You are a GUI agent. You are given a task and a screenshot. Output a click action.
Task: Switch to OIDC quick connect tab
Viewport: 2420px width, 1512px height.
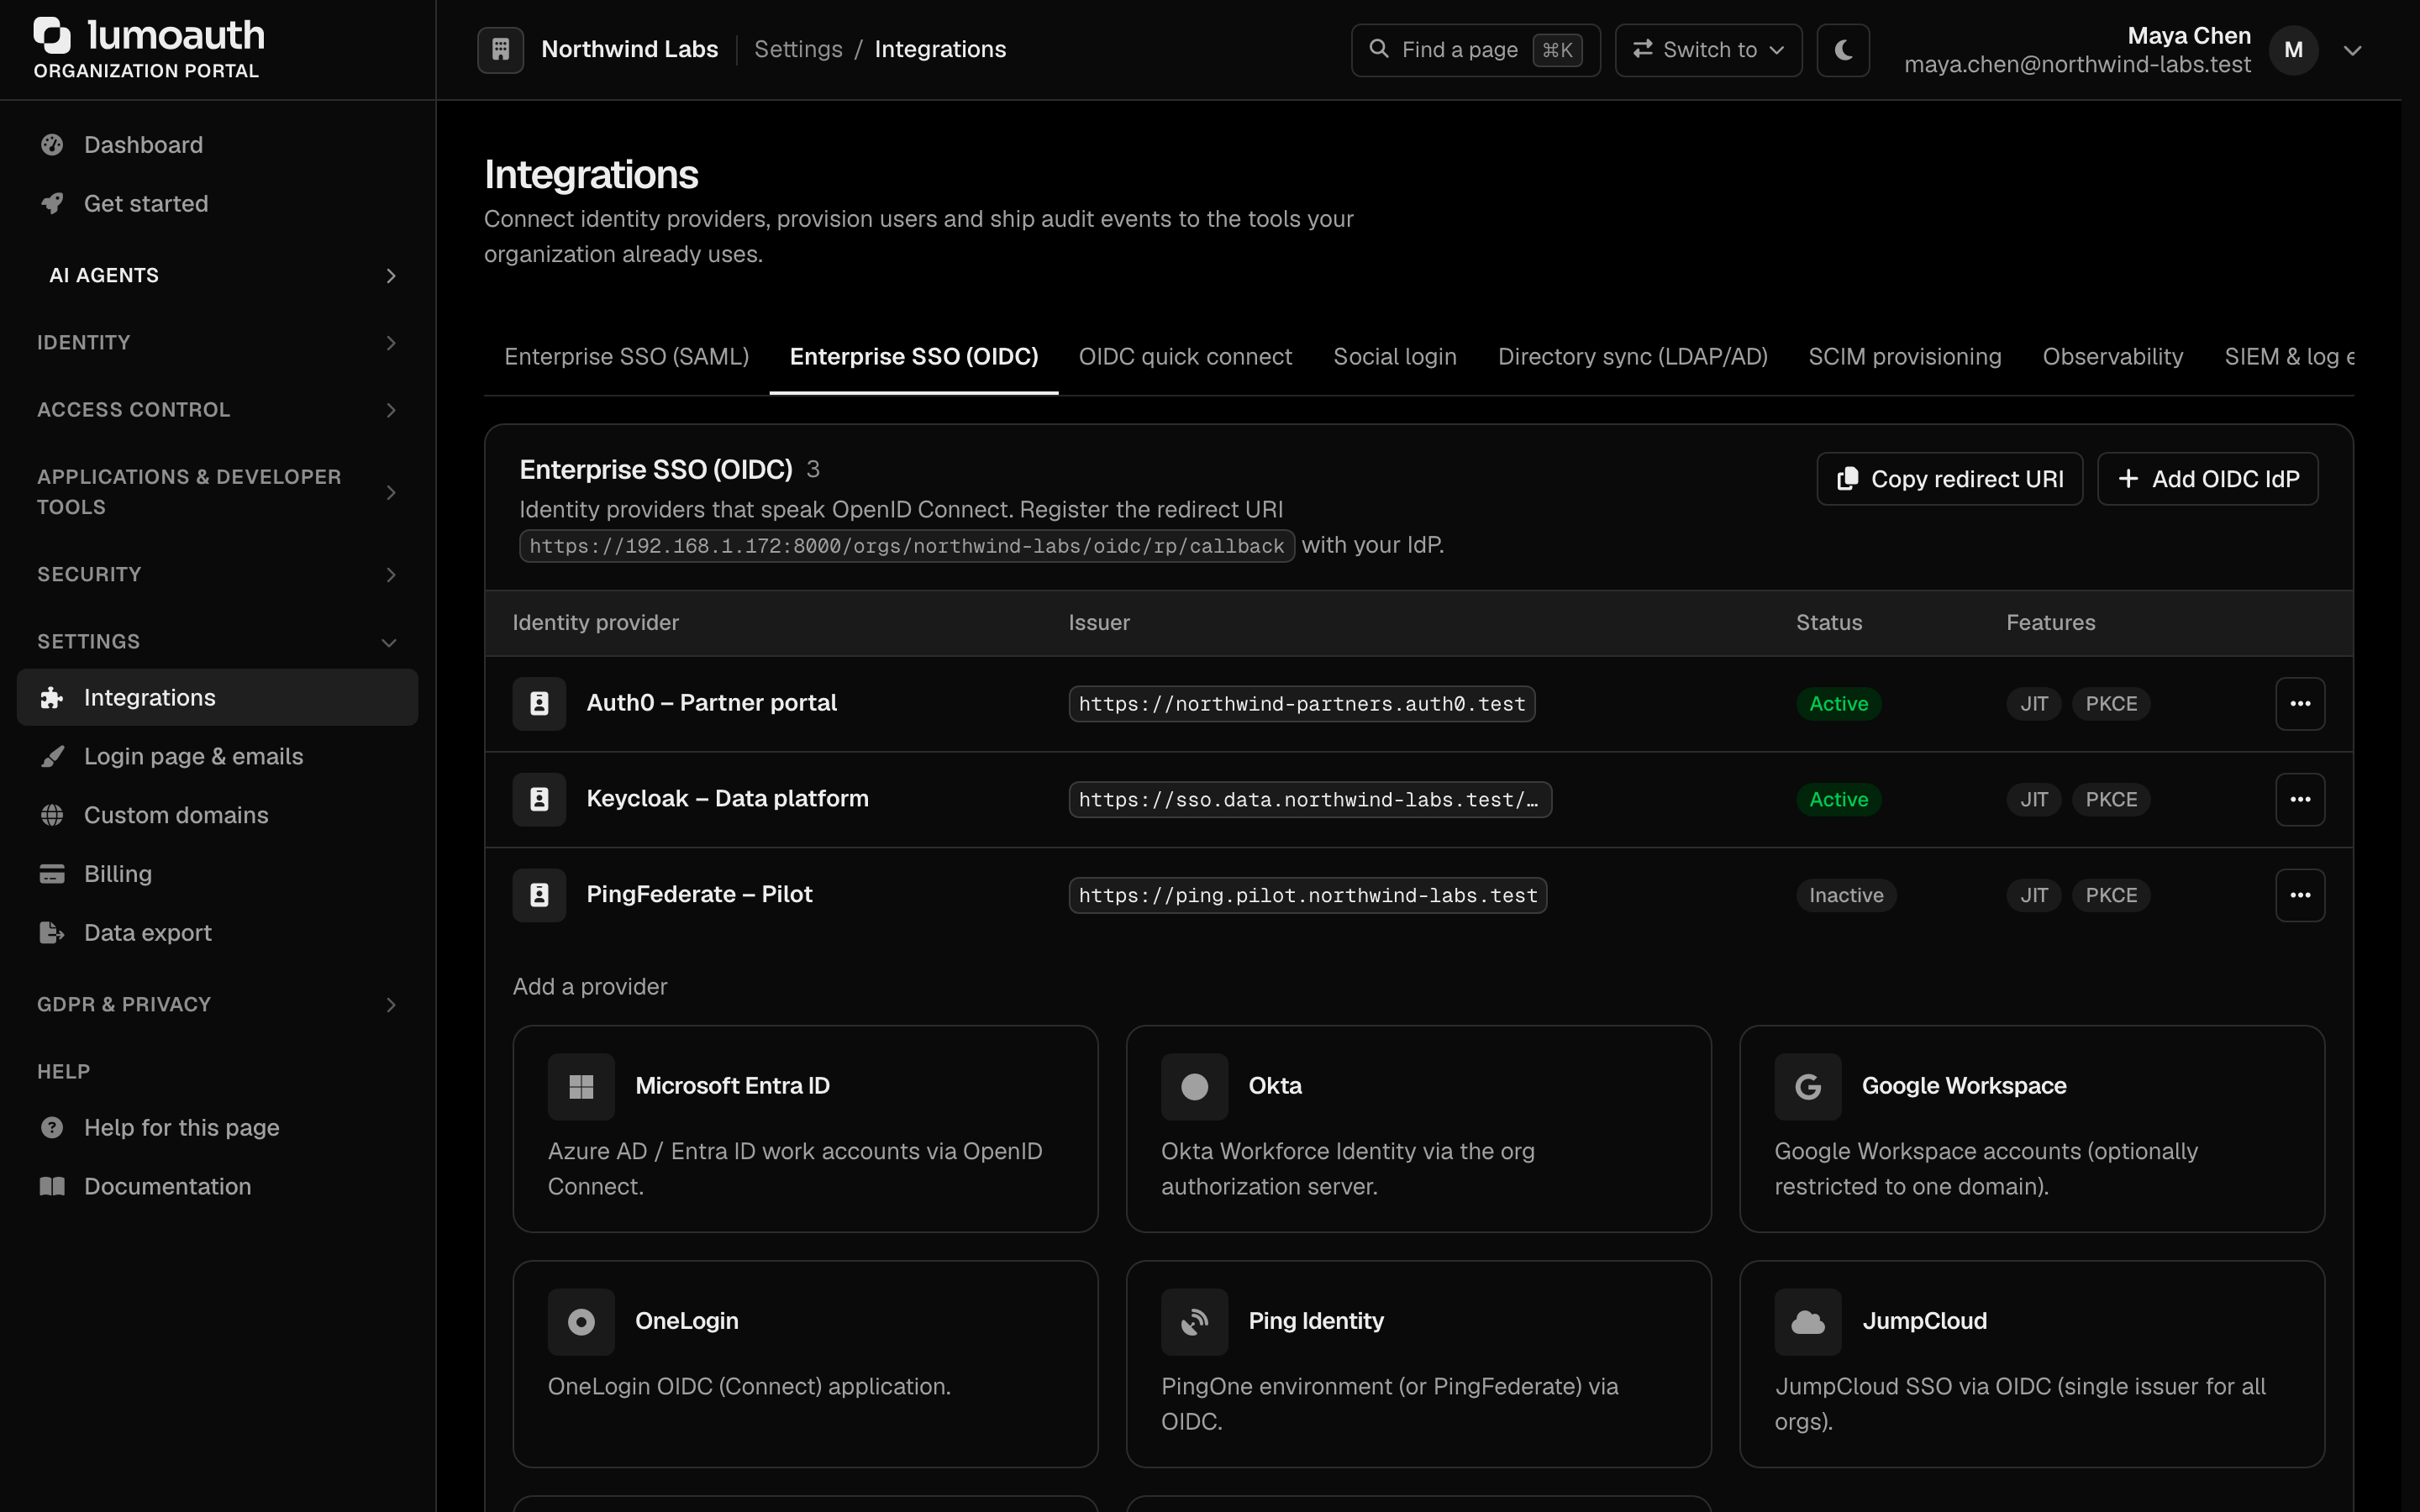(1185, 357)
